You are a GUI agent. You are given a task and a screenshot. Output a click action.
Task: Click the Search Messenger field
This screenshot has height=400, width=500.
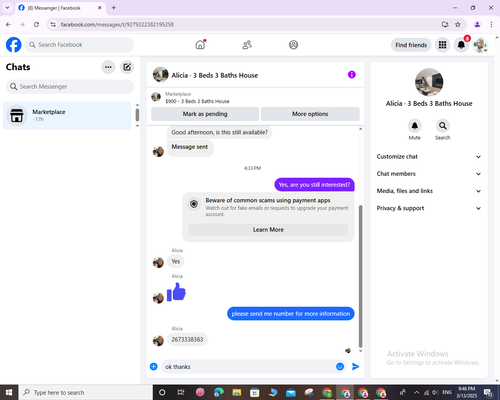[x=70, y=87]
